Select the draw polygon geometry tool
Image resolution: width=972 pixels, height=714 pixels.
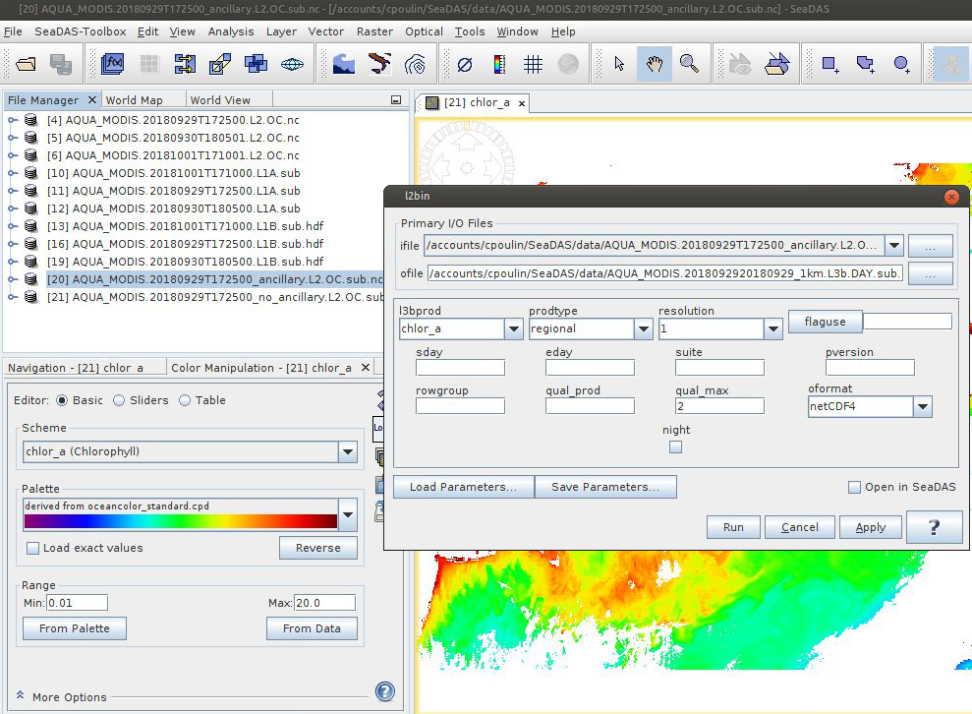pos(865,64)
